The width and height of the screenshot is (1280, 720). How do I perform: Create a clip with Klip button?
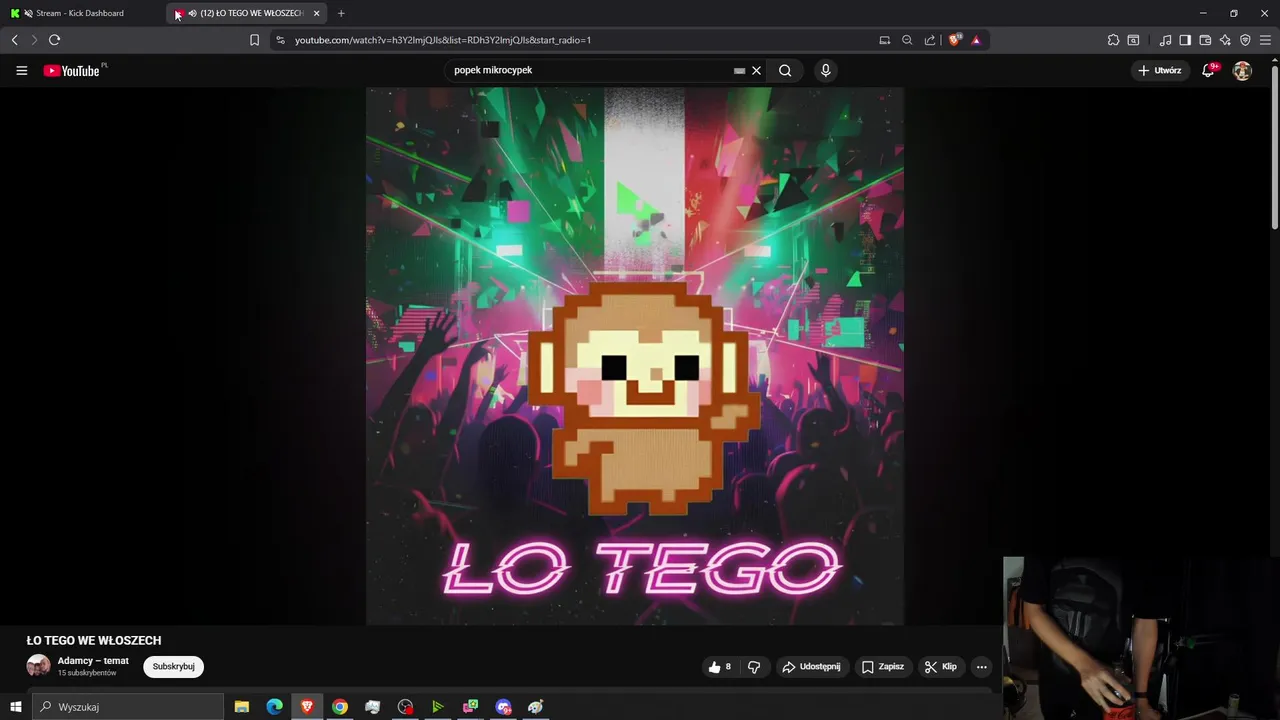tap(941, 667)
